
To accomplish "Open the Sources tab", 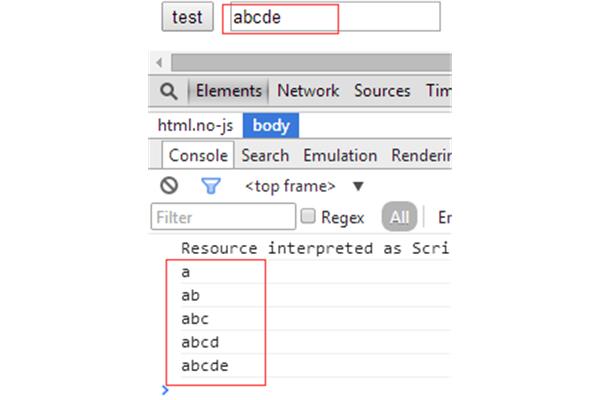I will (x=382, y=91).
